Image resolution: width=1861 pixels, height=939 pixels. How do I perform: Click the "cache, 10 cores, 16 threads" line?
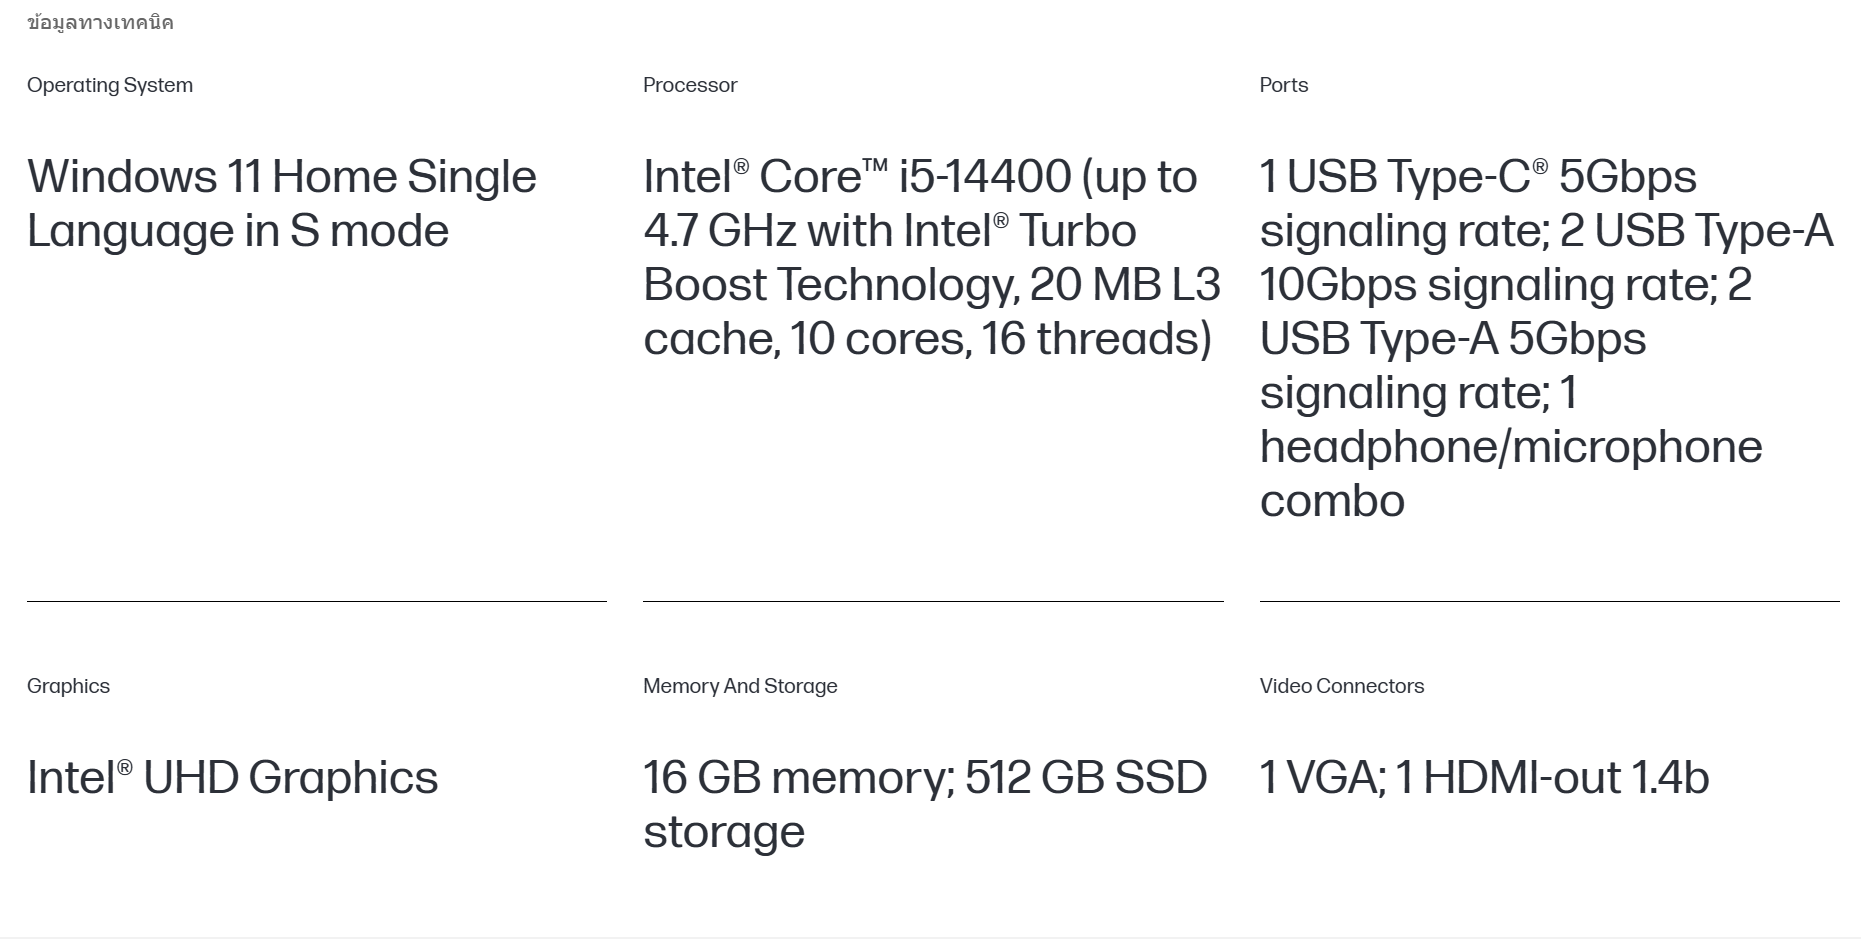927,339
